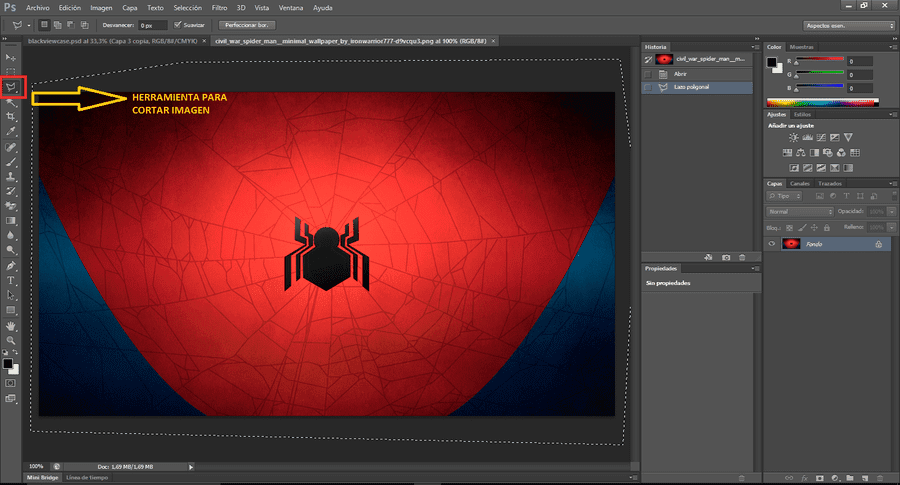Select the Polygonal Lasso tool

click(x=11, y=87)
